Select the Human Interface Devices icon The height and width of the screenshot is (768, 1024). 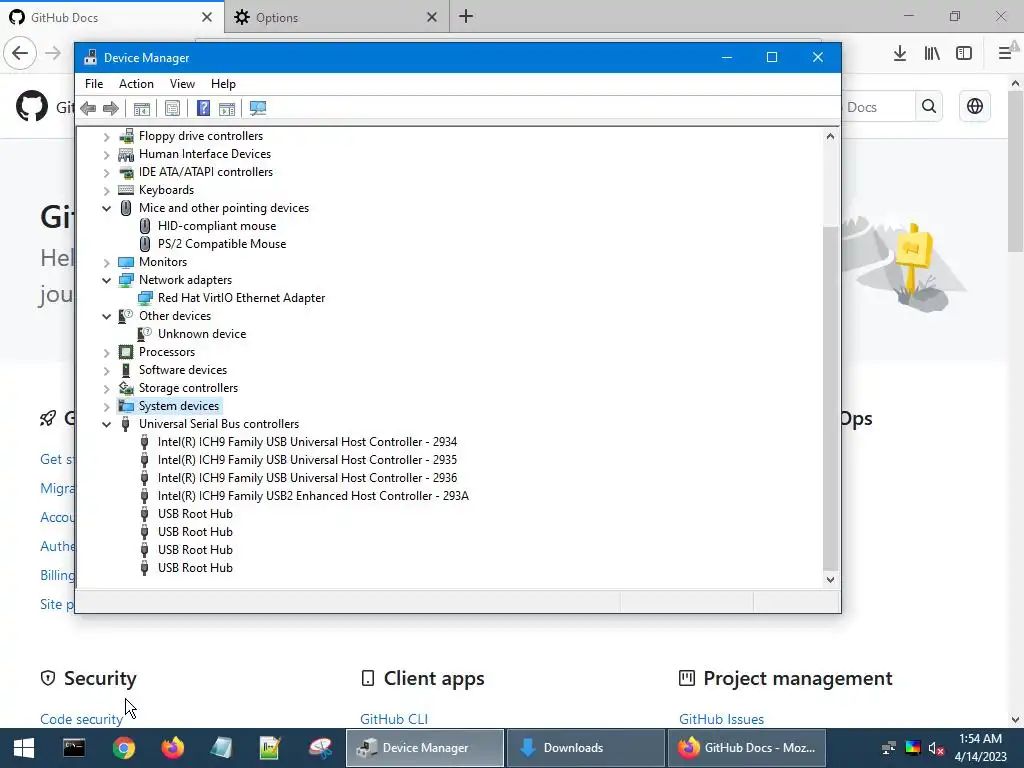[126, 154]
